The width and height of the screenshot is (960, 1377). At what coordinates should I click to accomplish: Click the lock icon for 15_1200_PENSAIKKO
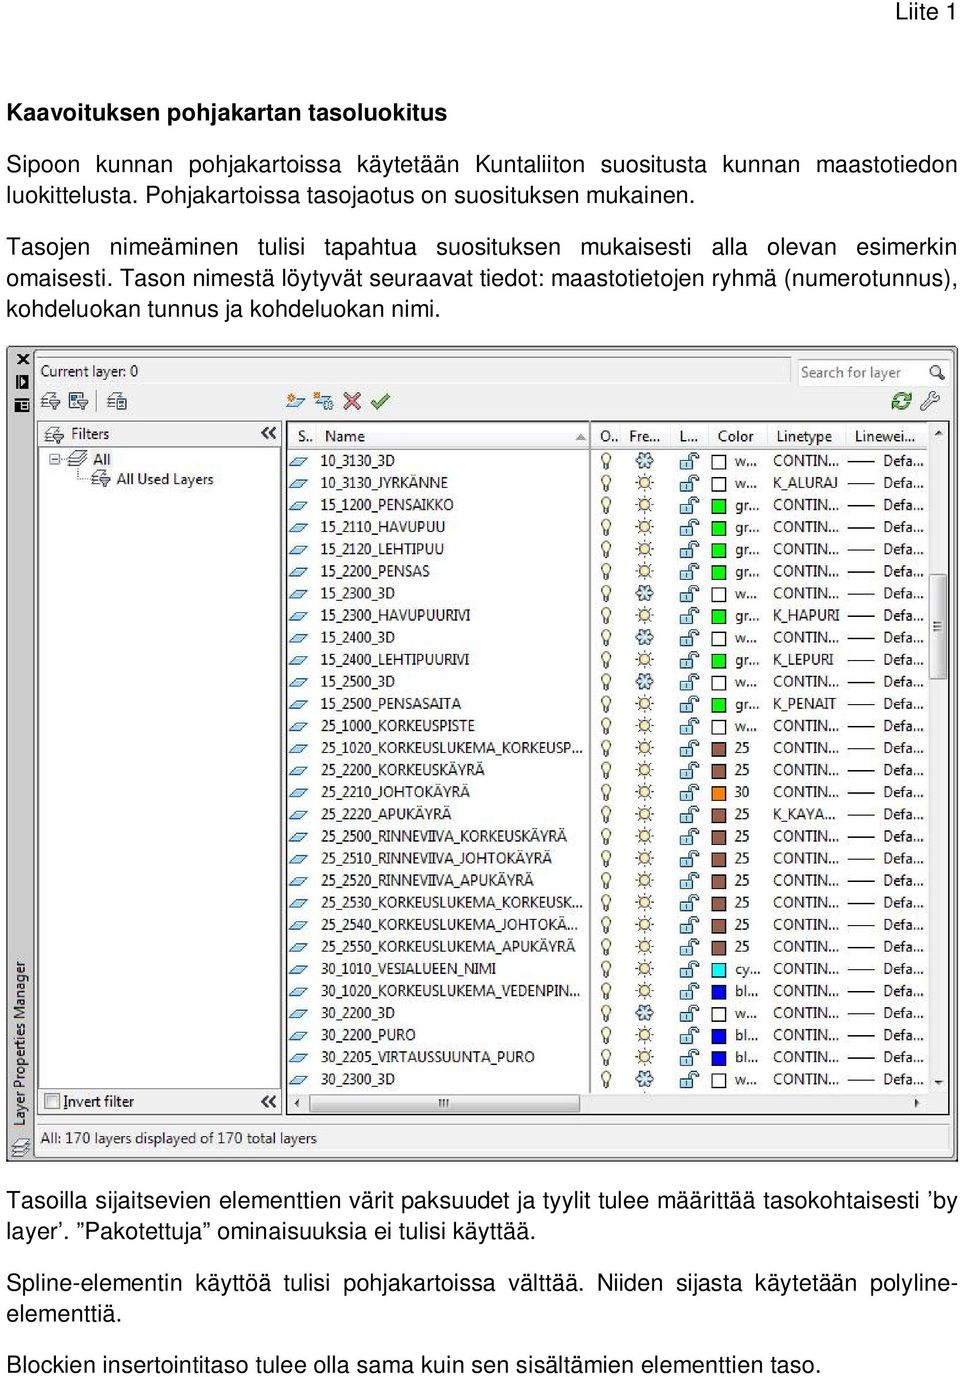(x=689, y=505)
